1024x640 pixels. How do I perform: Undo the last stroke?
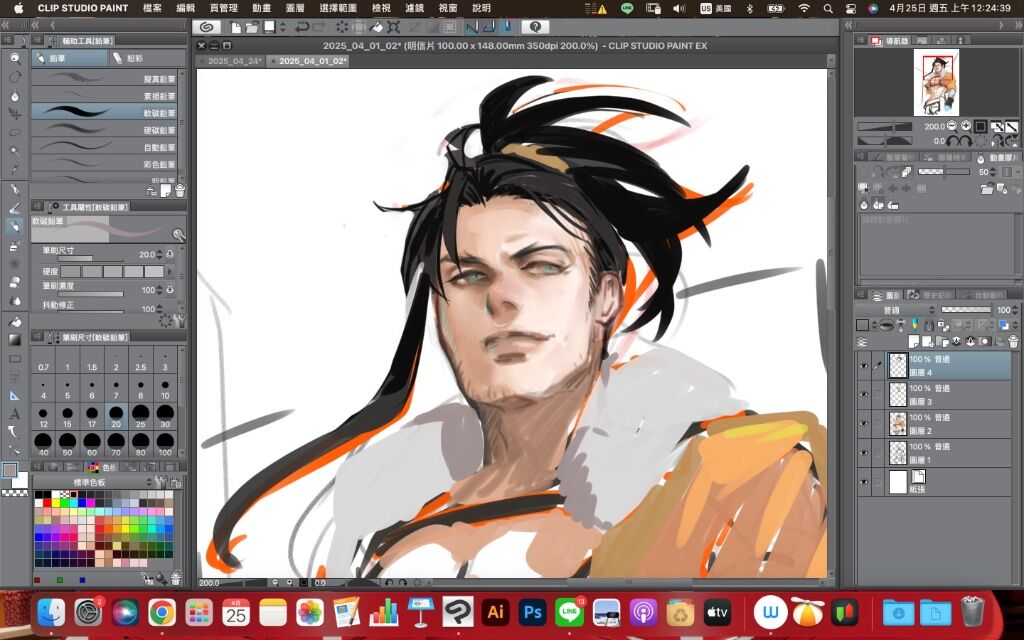302,27
